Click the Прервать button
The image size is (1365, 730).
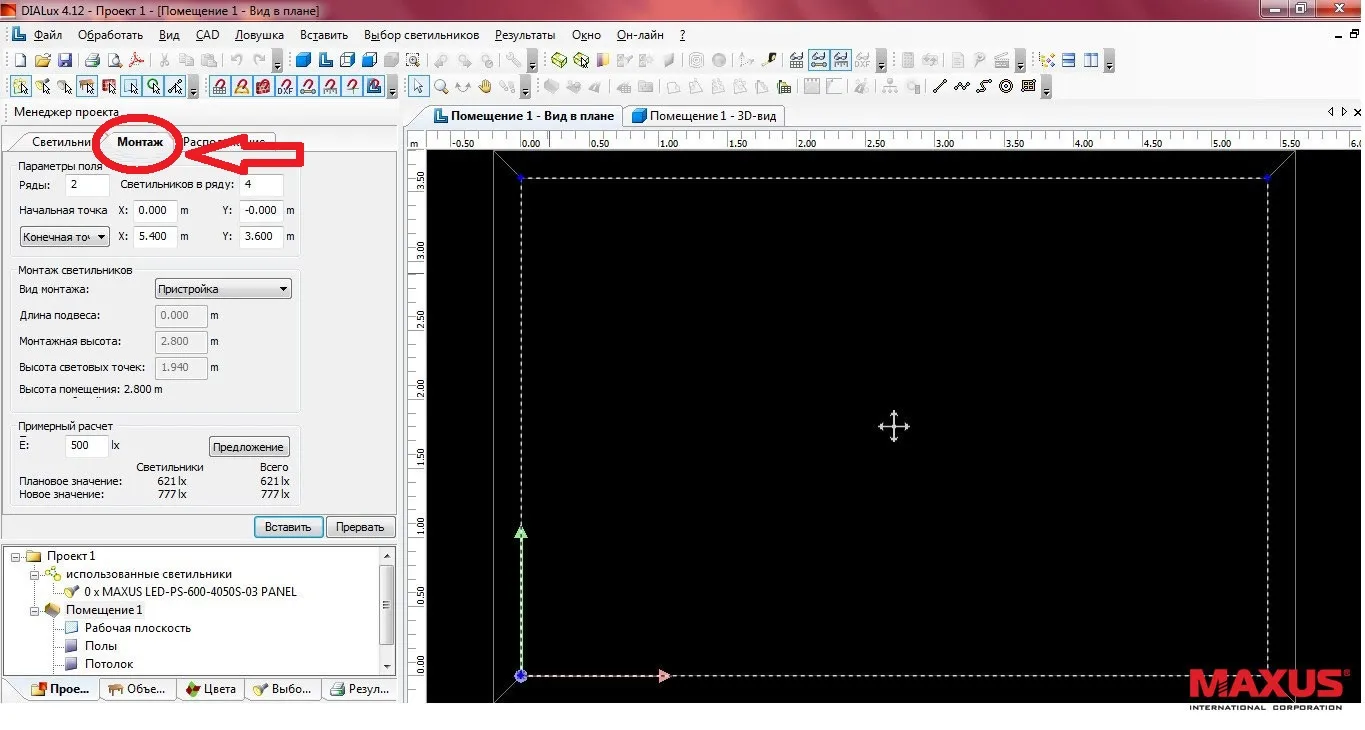coord(360,527)
